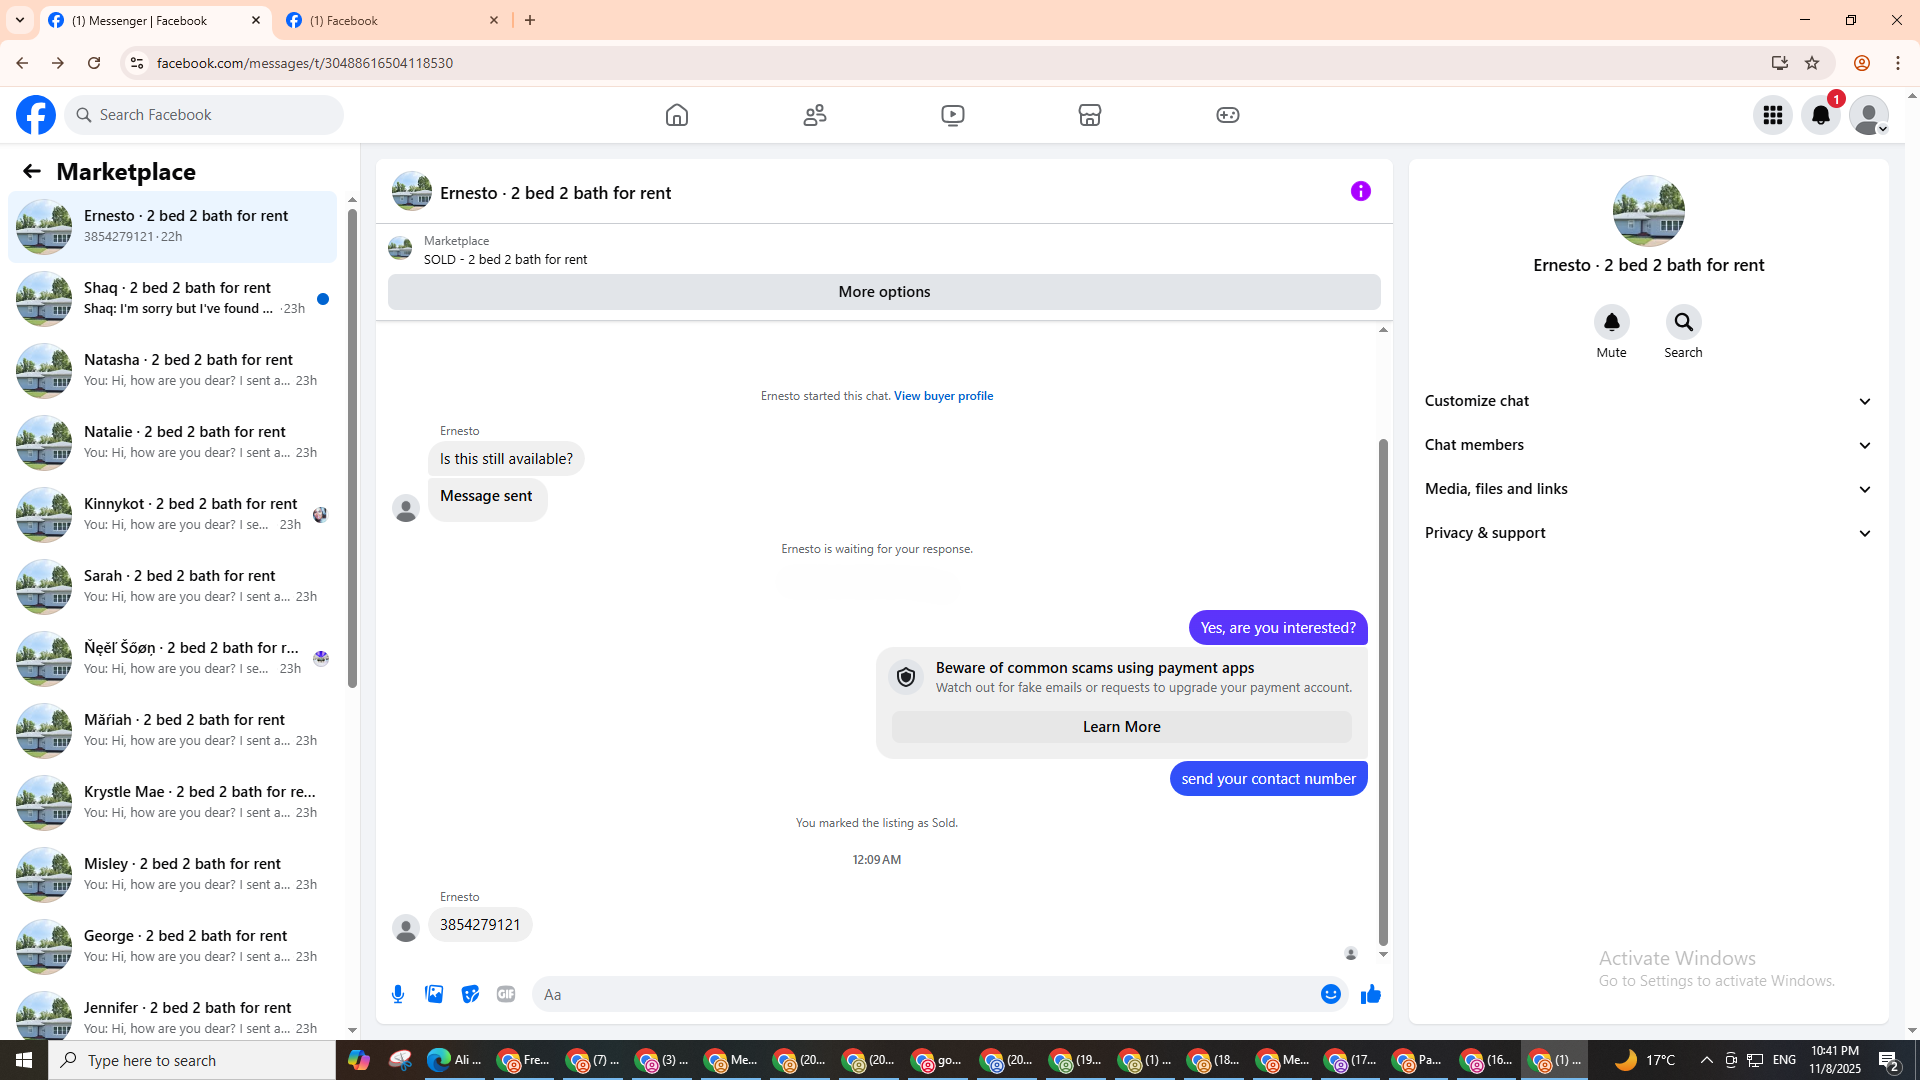1920x1080 pixels.
Task: Open Facebook Marketplace from top navigation
Action: tap(1090, 115)
